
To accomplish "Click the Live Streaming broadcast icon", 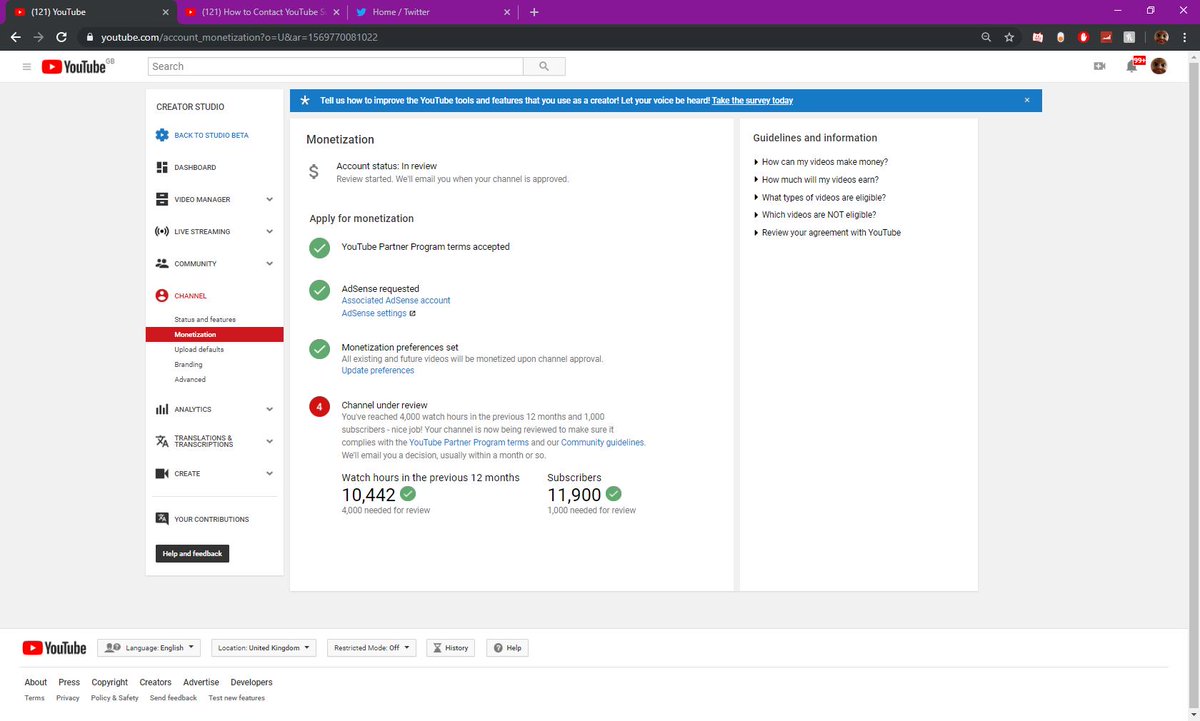I will coord(162,231).
